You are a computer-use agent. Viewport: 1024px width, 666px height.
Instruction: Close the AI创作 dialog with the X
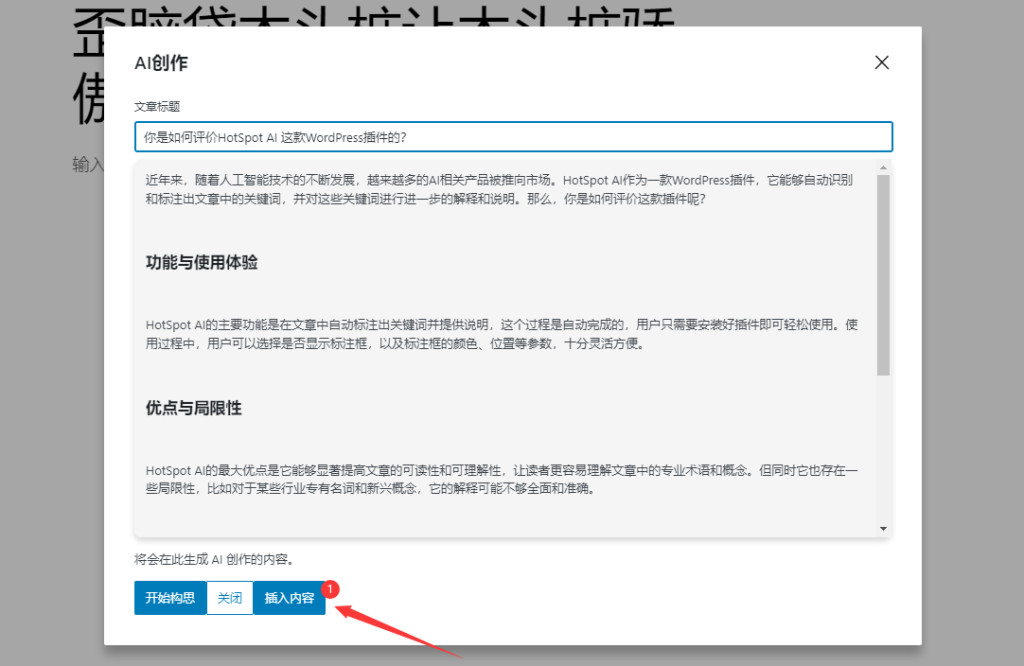(x=881, y=62)
